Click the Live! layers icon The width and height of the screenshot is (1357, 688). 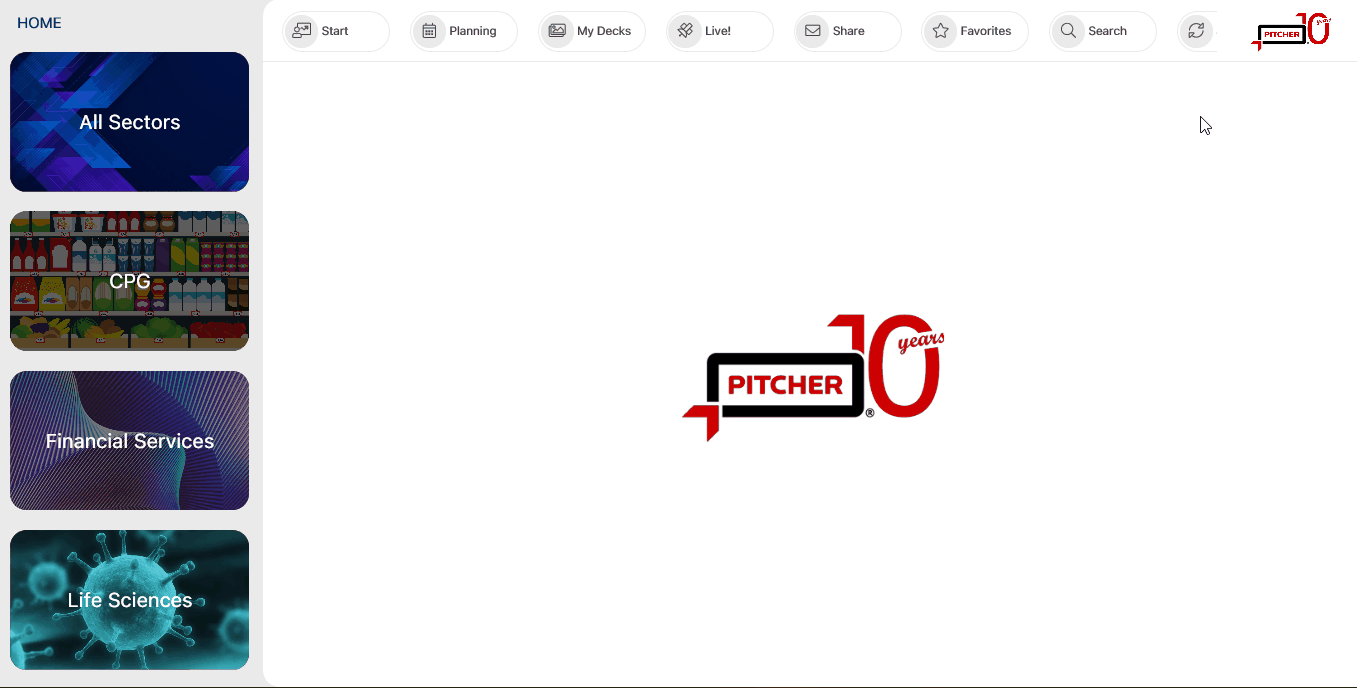pos(685,31)
